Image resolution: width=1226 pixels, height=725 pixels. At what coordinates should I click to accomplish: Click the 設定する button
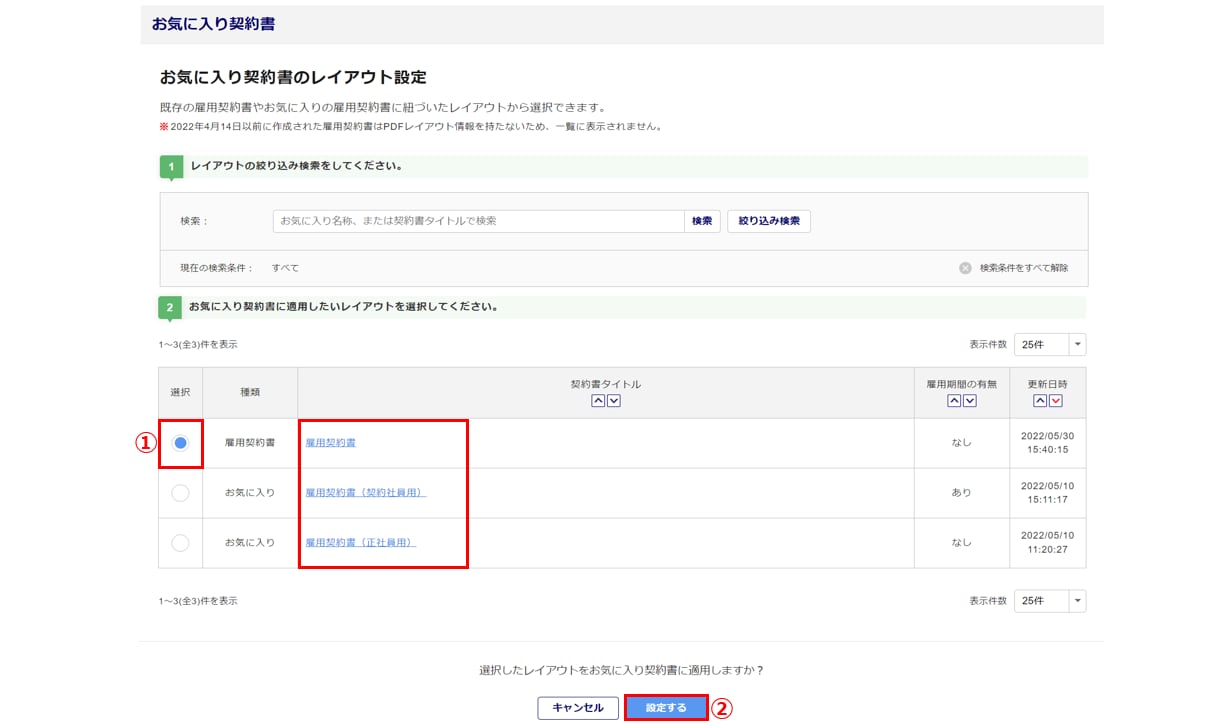point(666,708)
